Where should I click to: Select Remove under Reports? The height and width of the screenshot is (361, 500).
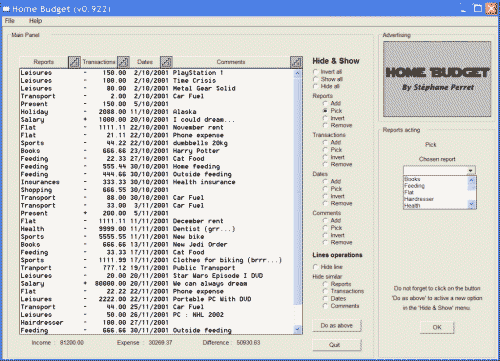tap(325, 125)
